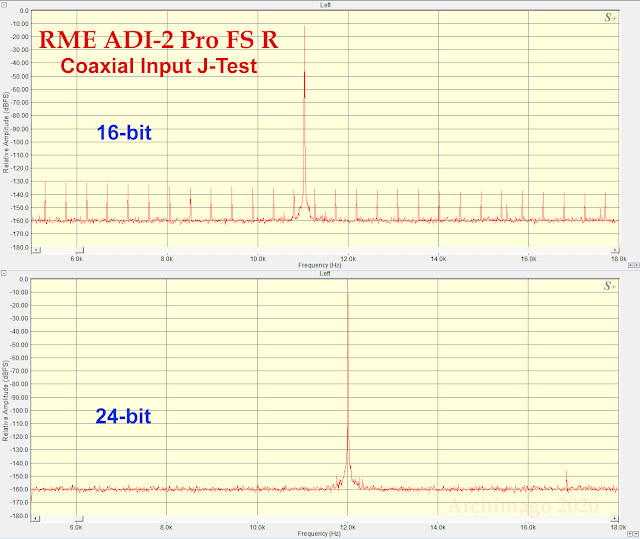Click the 'Frequency (Hz)' label under the 16-bit graph
The height and width of the screenshot is (539, 640).
[x=320, y=265]
